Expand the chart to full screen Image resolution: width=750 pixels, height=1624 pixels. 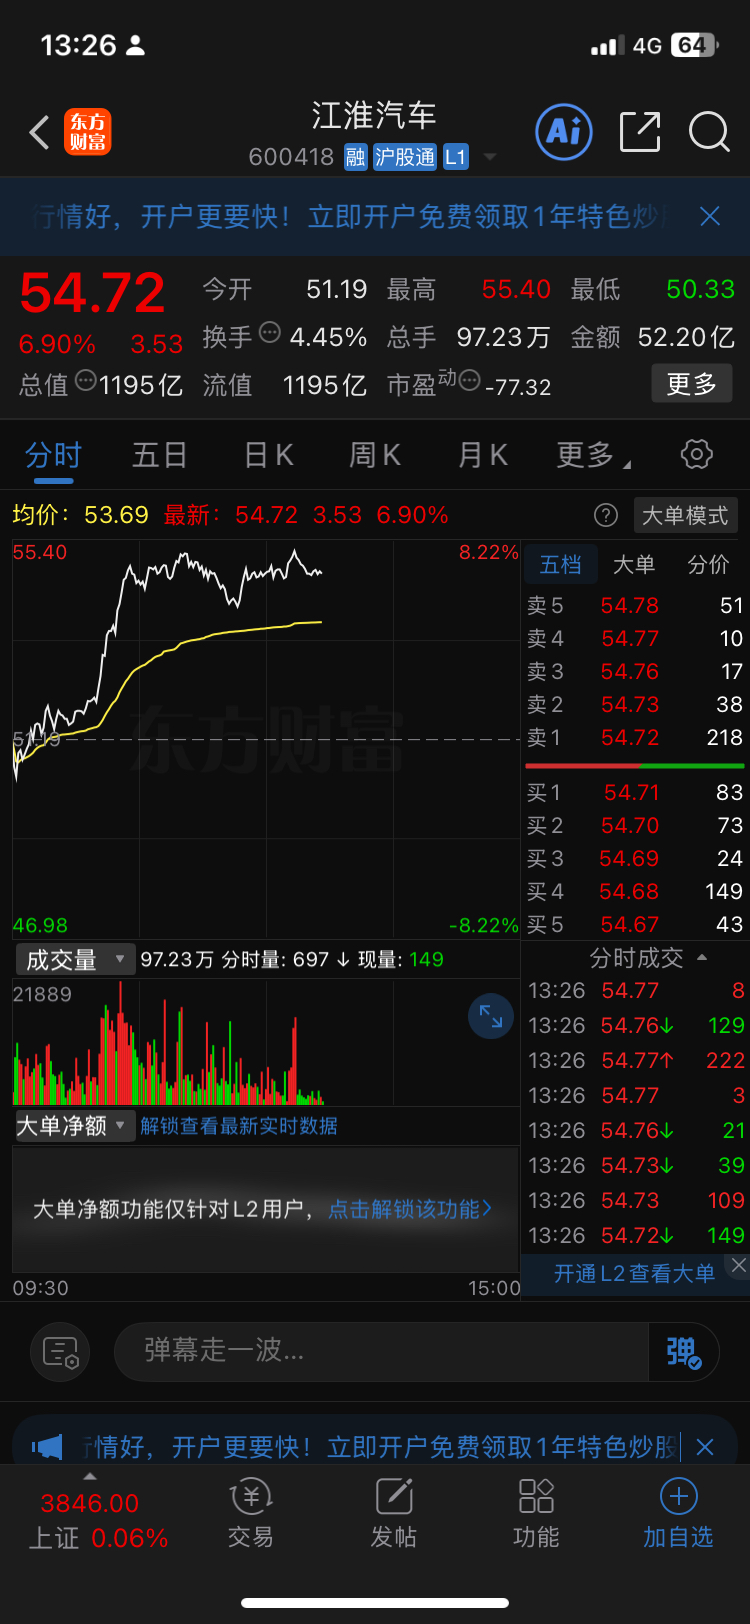point(491,1016)
